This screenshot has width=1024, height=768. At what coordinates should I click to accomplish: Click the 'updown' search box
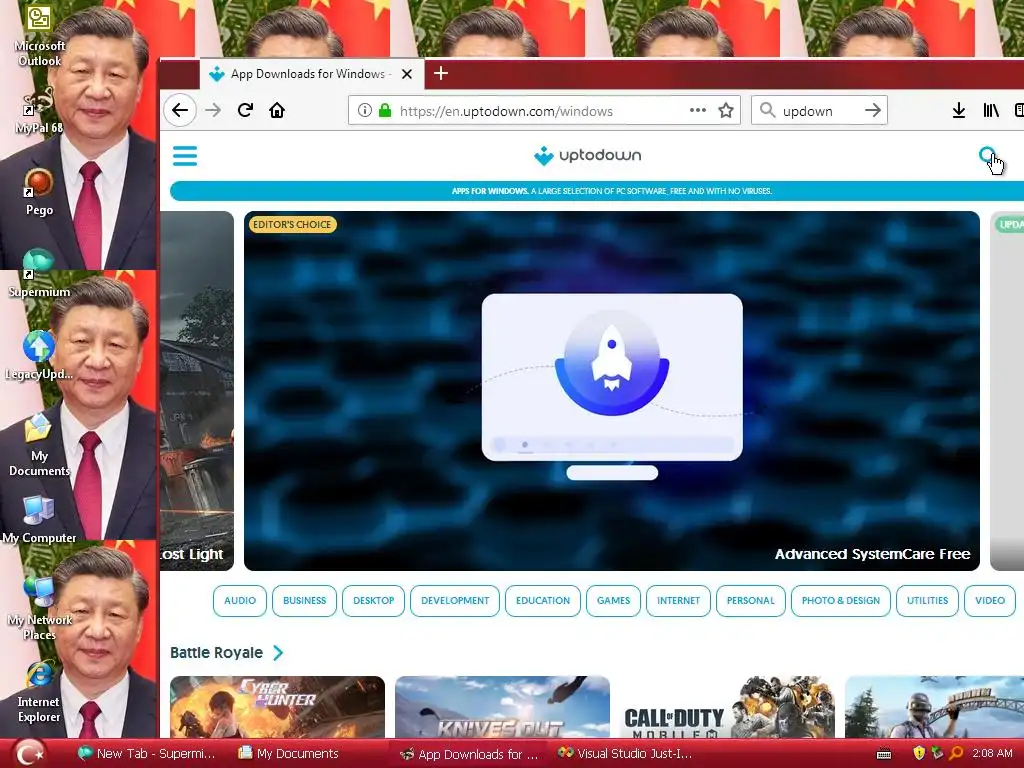click(x=820, y=110)
